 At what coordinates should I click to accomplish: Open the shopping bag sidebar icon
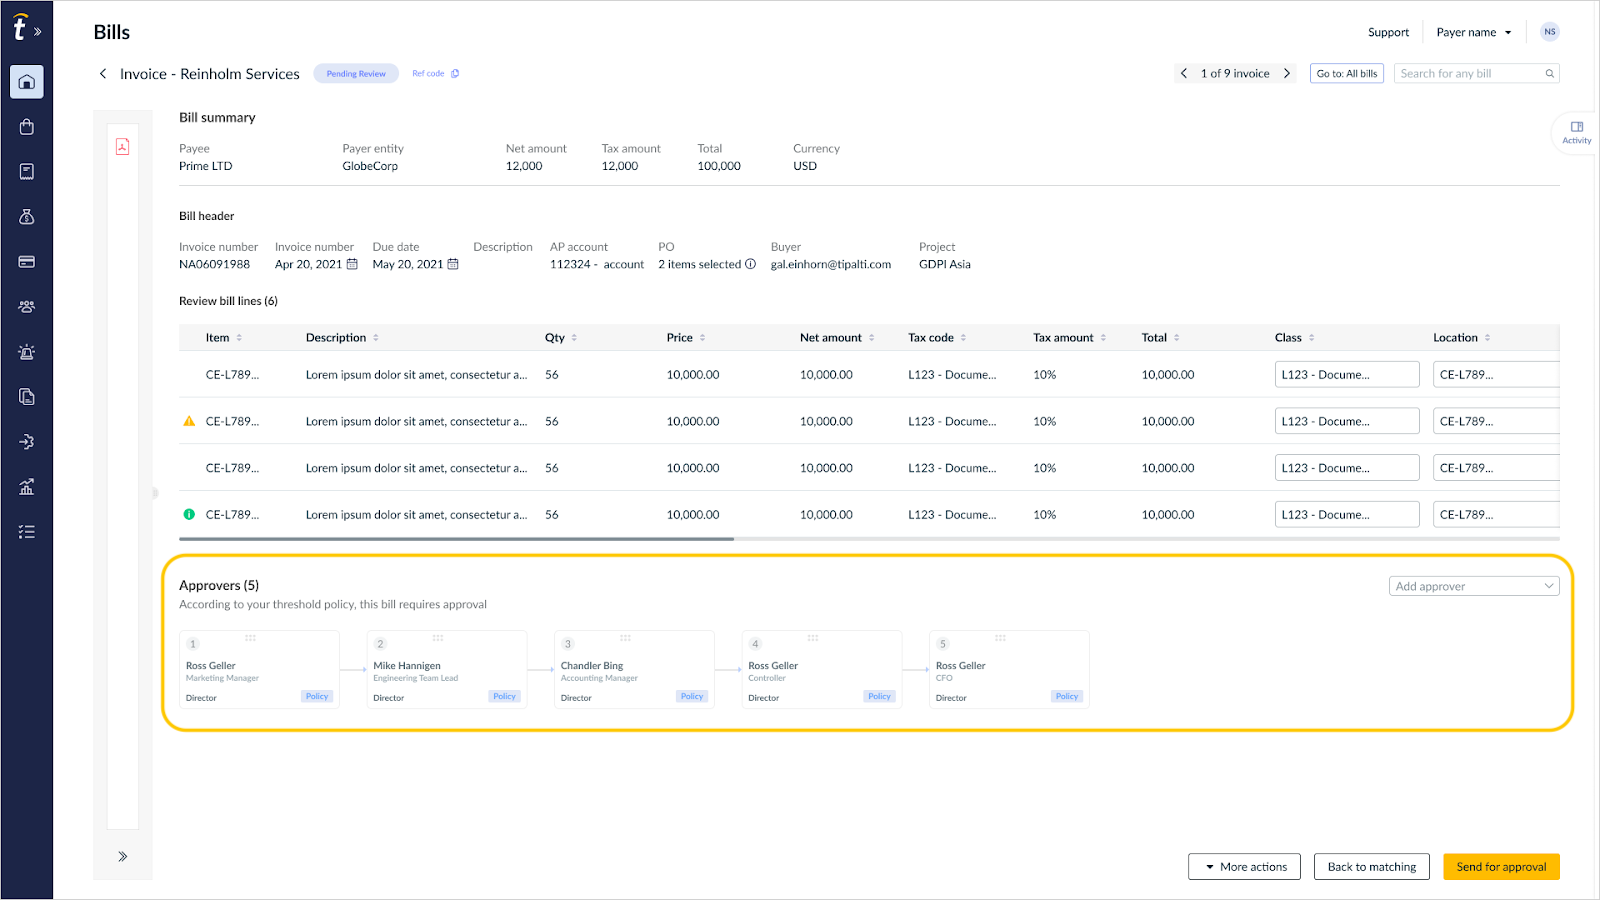(x=27, y=127)
